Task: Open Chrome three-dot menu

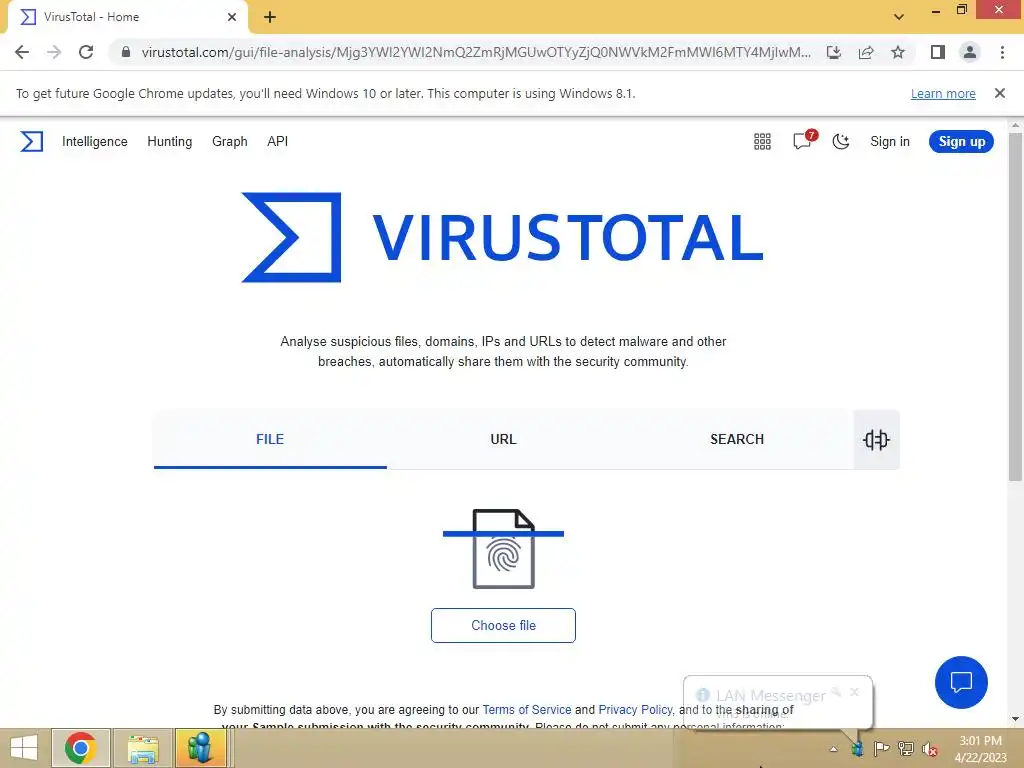Action: [x=1002, y=52]
